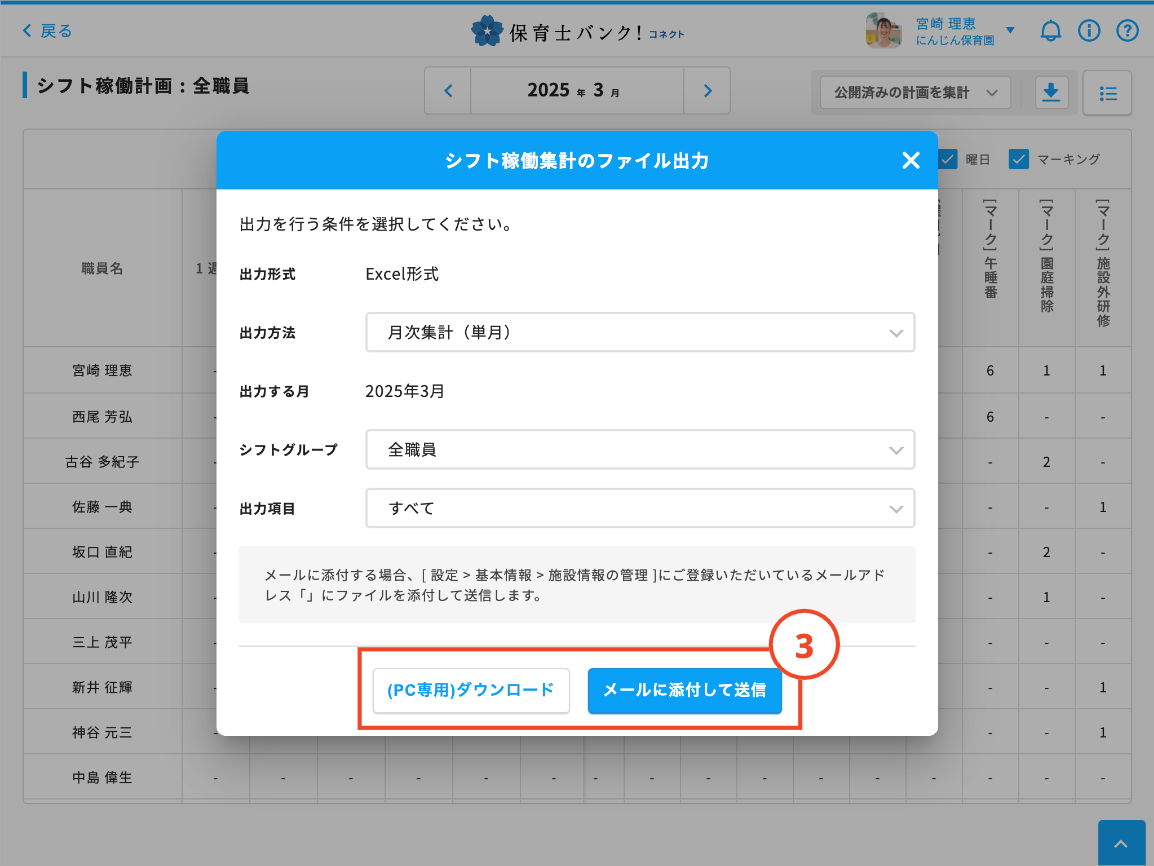Close the file output dialog
1154x866 pixels.
(910, 161)
